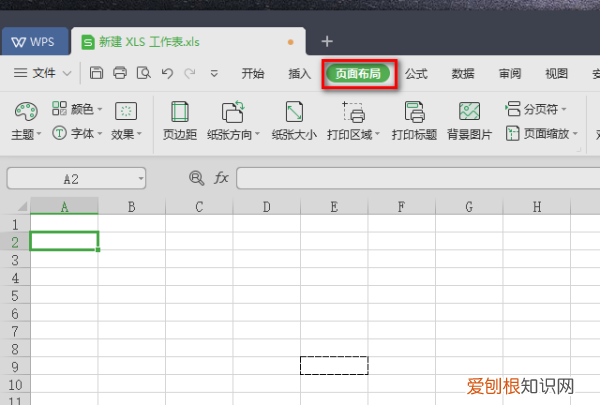Switch to the 视图 tab
The width and height of the screenshot is (600, 405).
tap(556, 73)
